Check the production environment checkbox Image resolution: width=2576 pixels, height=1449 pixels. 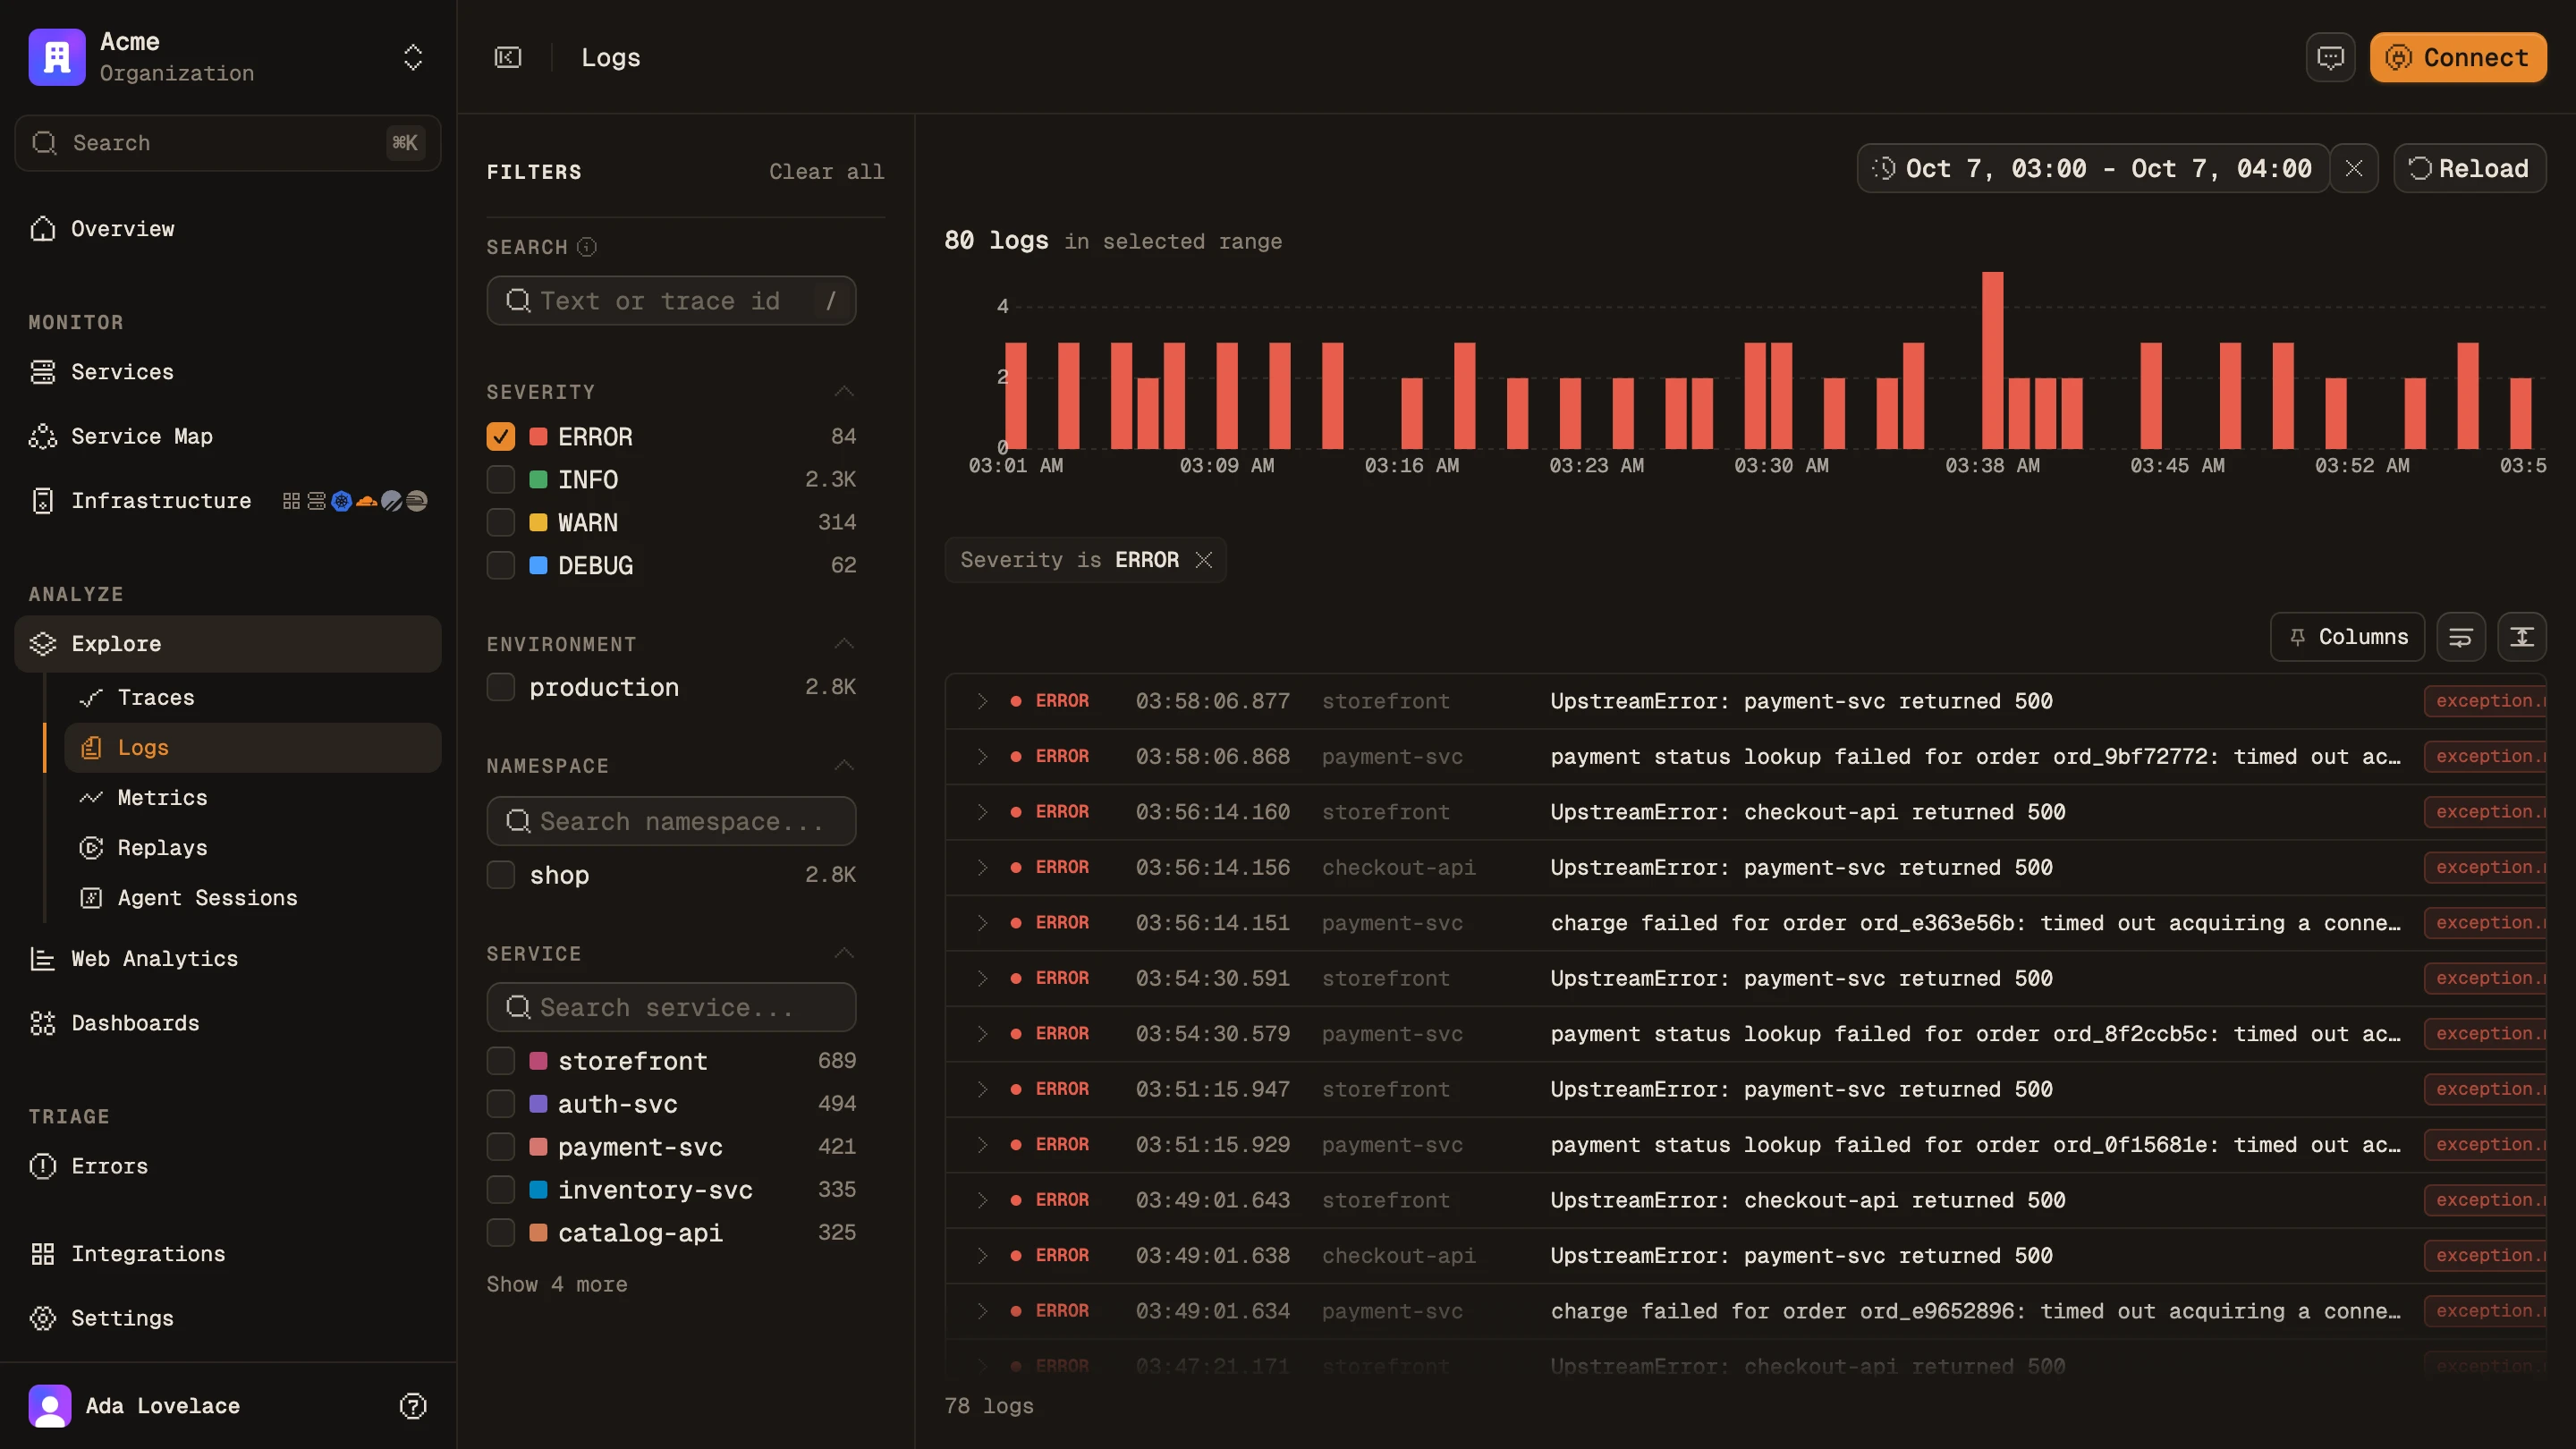(x=501, y=688)
